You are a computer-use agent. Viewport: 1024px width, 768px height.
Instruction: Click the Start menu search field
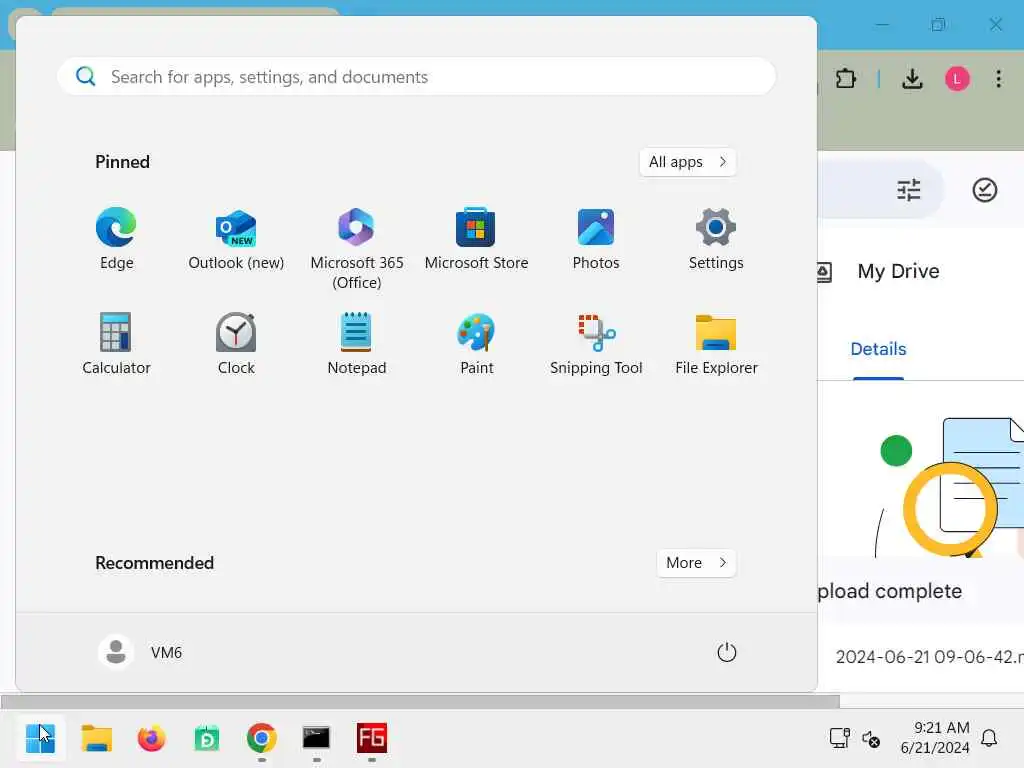[x=417, y=76]
